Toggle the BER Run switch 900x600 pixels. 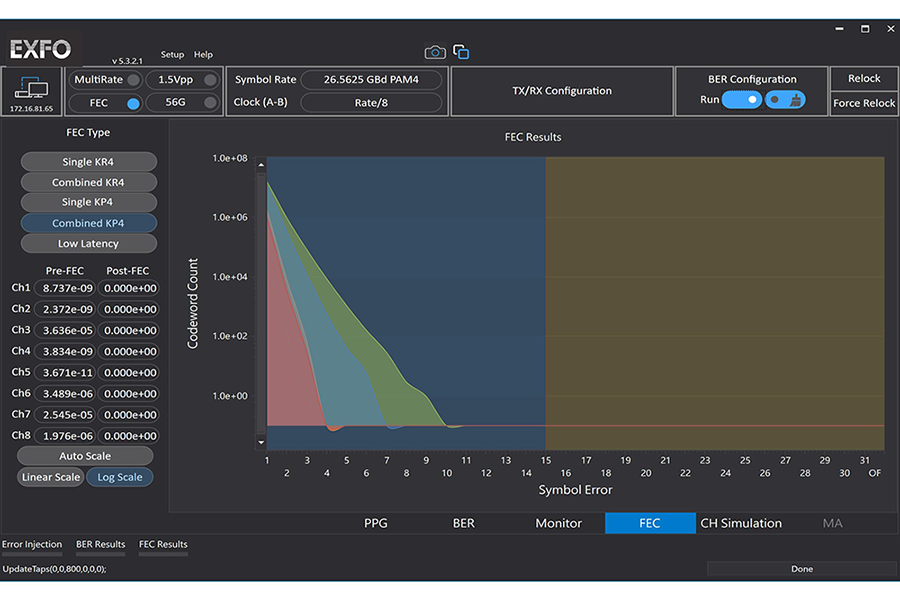[741, 100]
